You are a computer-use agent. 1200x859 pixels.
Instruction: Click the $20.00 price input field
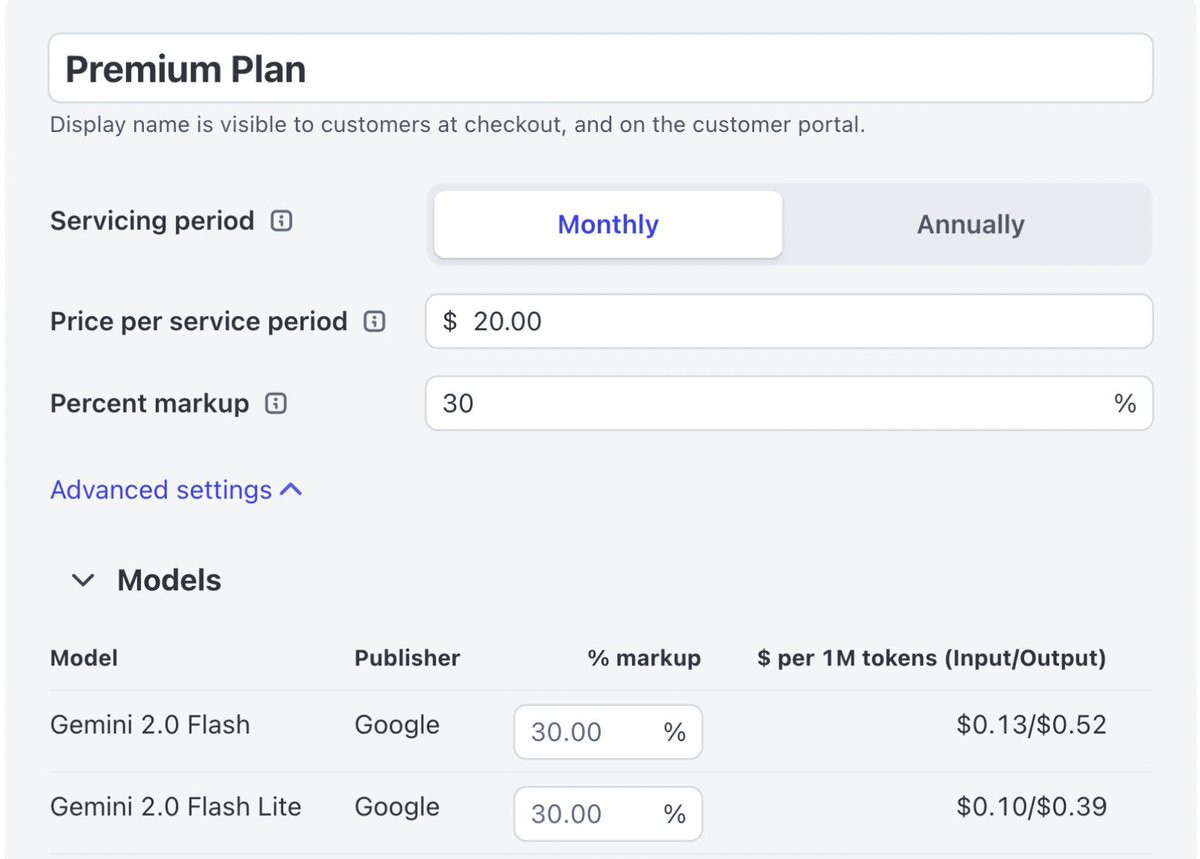tap(788, 322)
